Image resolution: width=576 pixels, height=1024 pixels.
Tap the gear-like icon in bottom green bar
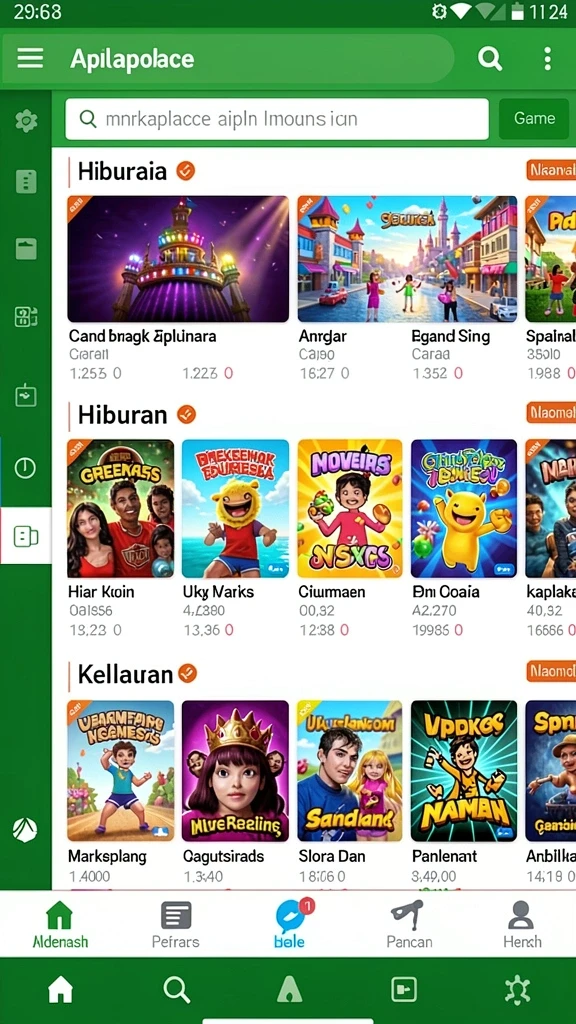coord(518,990)
